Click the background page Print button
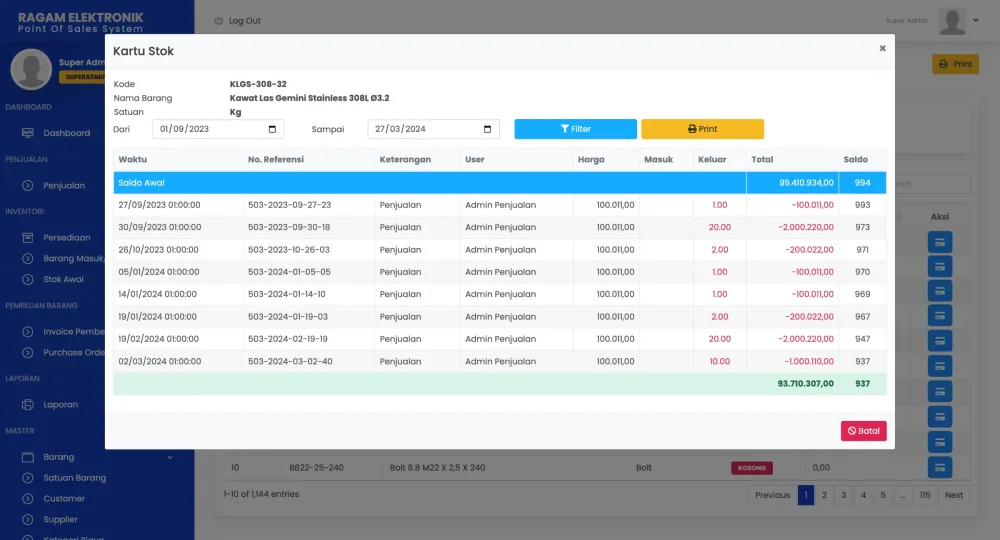This screenshot has width=1000, height=540. click(955, 64)
